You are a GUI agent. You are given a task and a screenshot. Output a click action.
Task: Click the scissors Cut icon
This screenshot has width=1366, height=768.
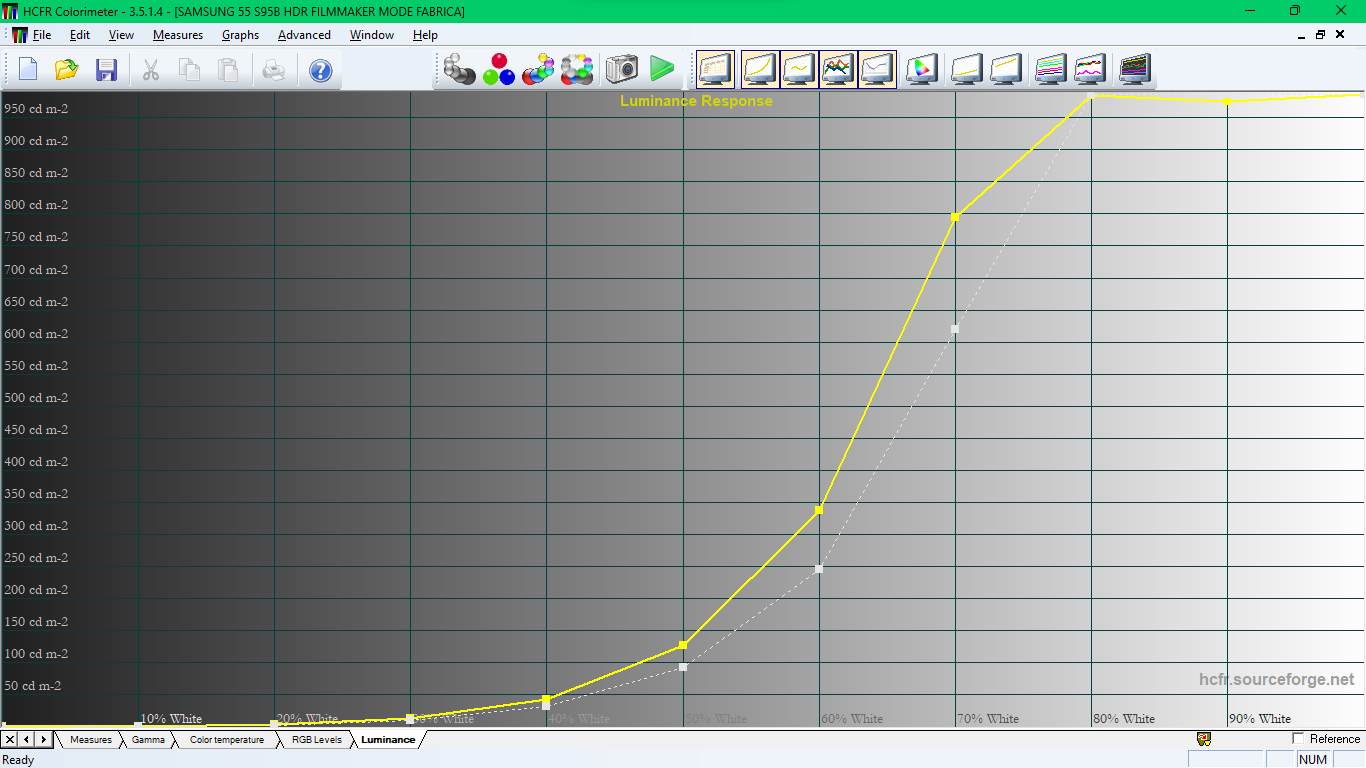(151, 70)
